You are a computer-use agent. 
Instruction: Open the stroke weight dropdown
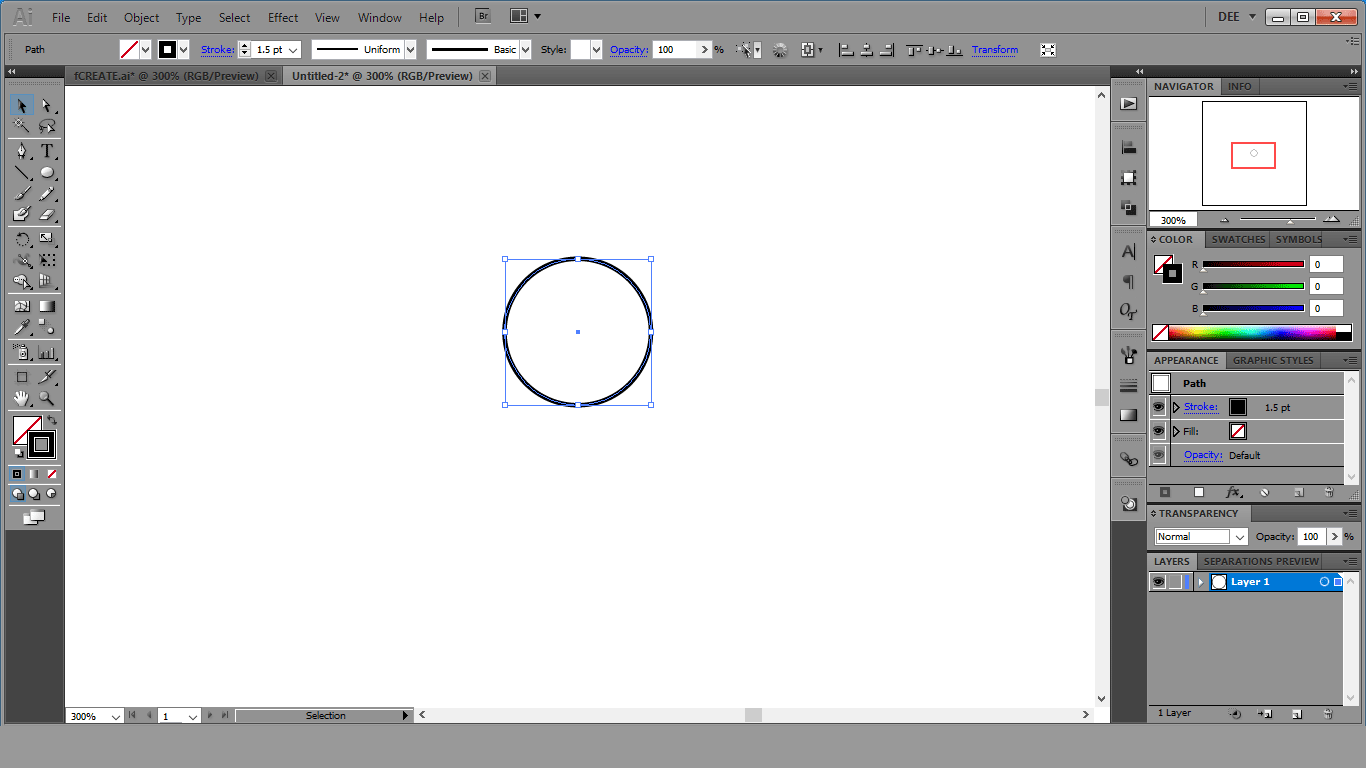pos(293,50)
